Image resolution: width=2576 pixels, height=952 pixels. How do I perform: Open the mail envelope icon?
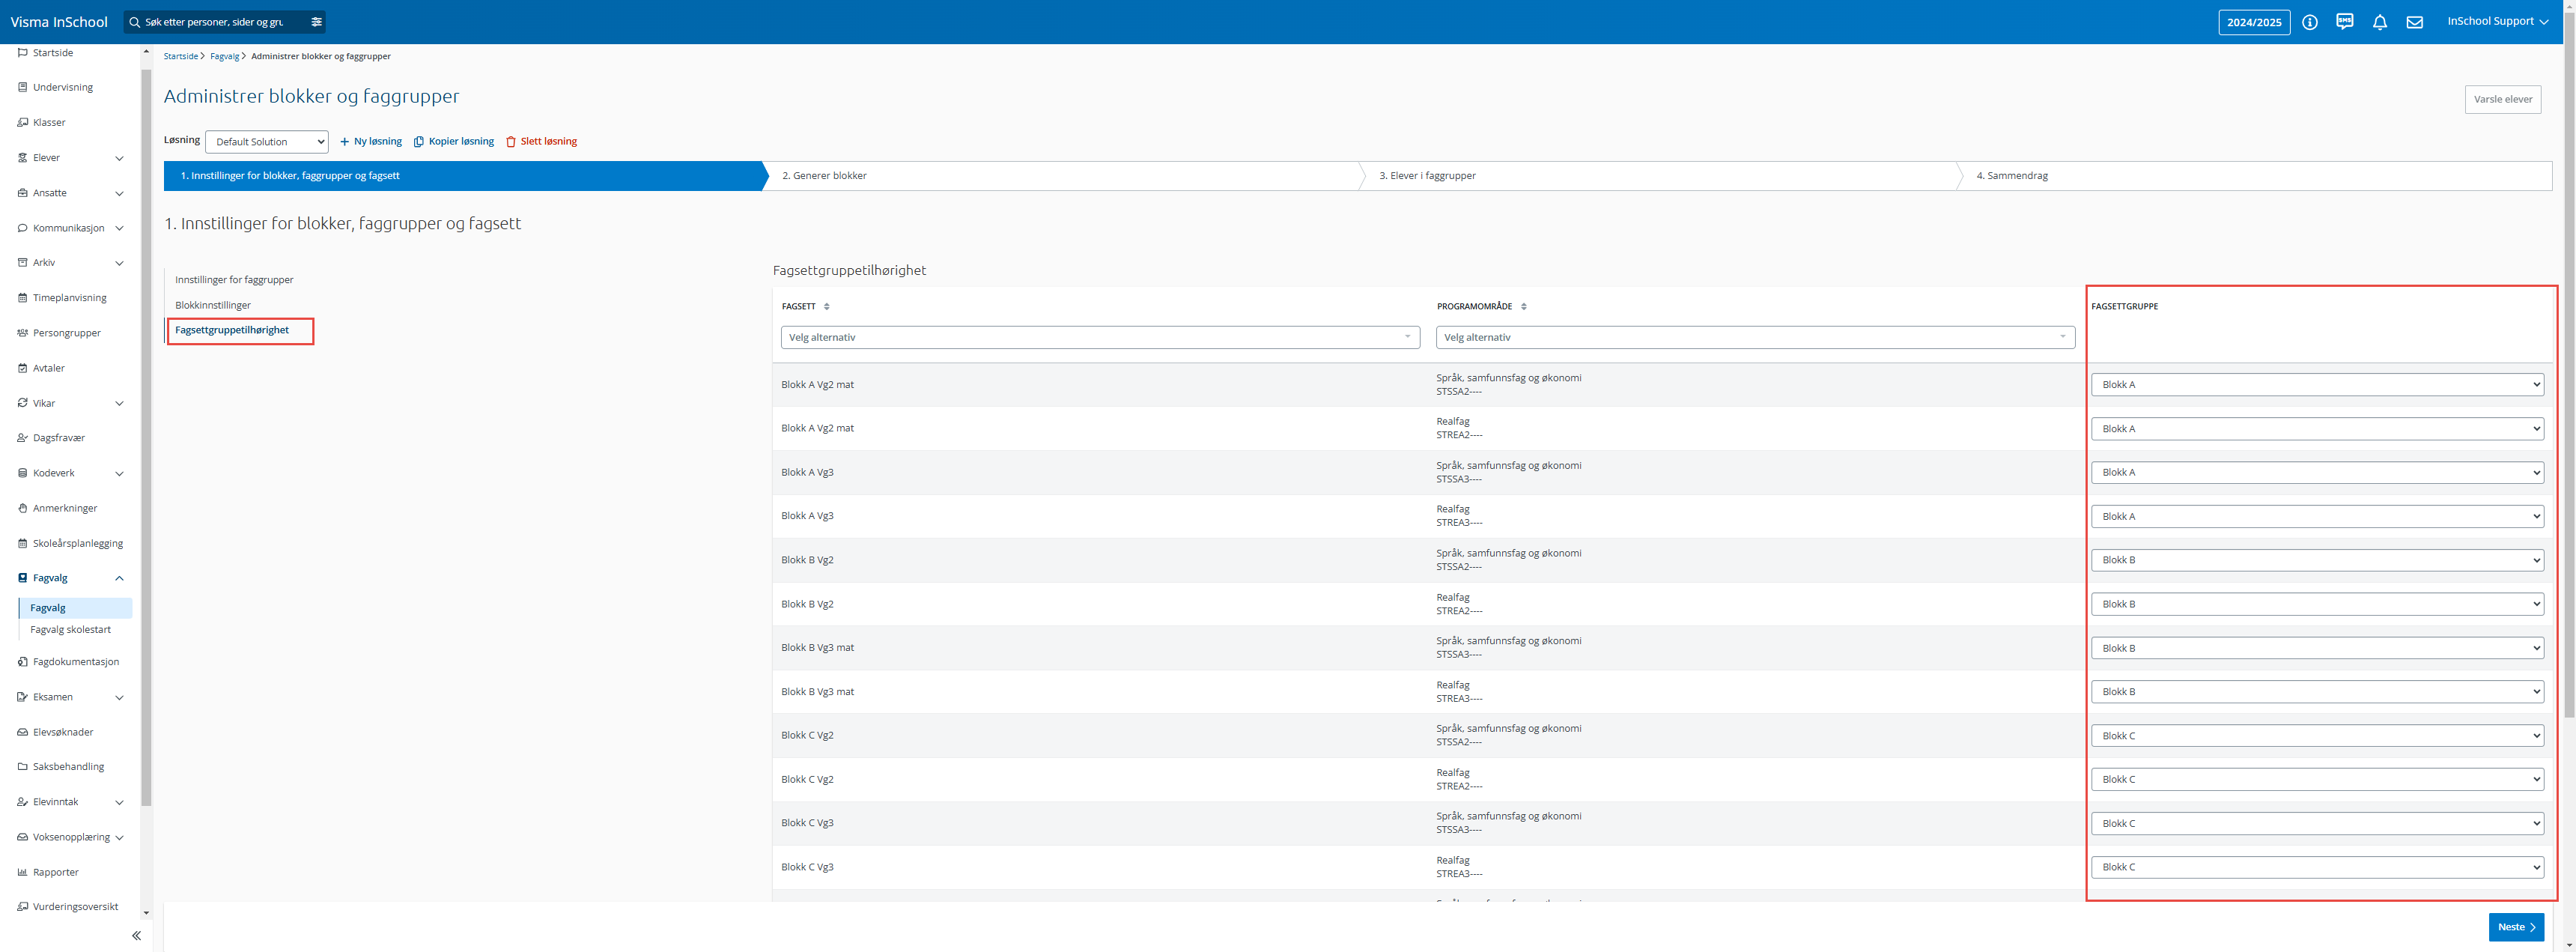pos(2415,22)
